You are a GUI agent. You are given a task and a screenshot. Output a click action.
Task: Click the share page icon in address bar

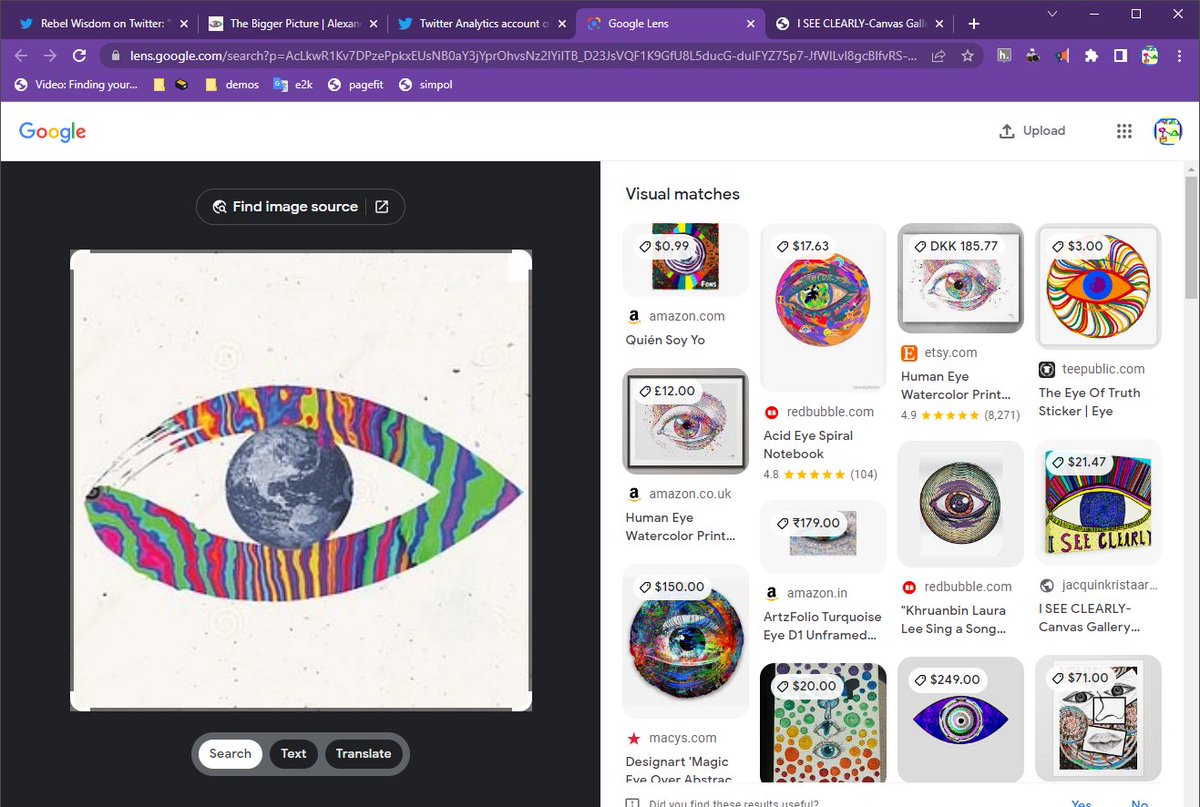(938, 56)
